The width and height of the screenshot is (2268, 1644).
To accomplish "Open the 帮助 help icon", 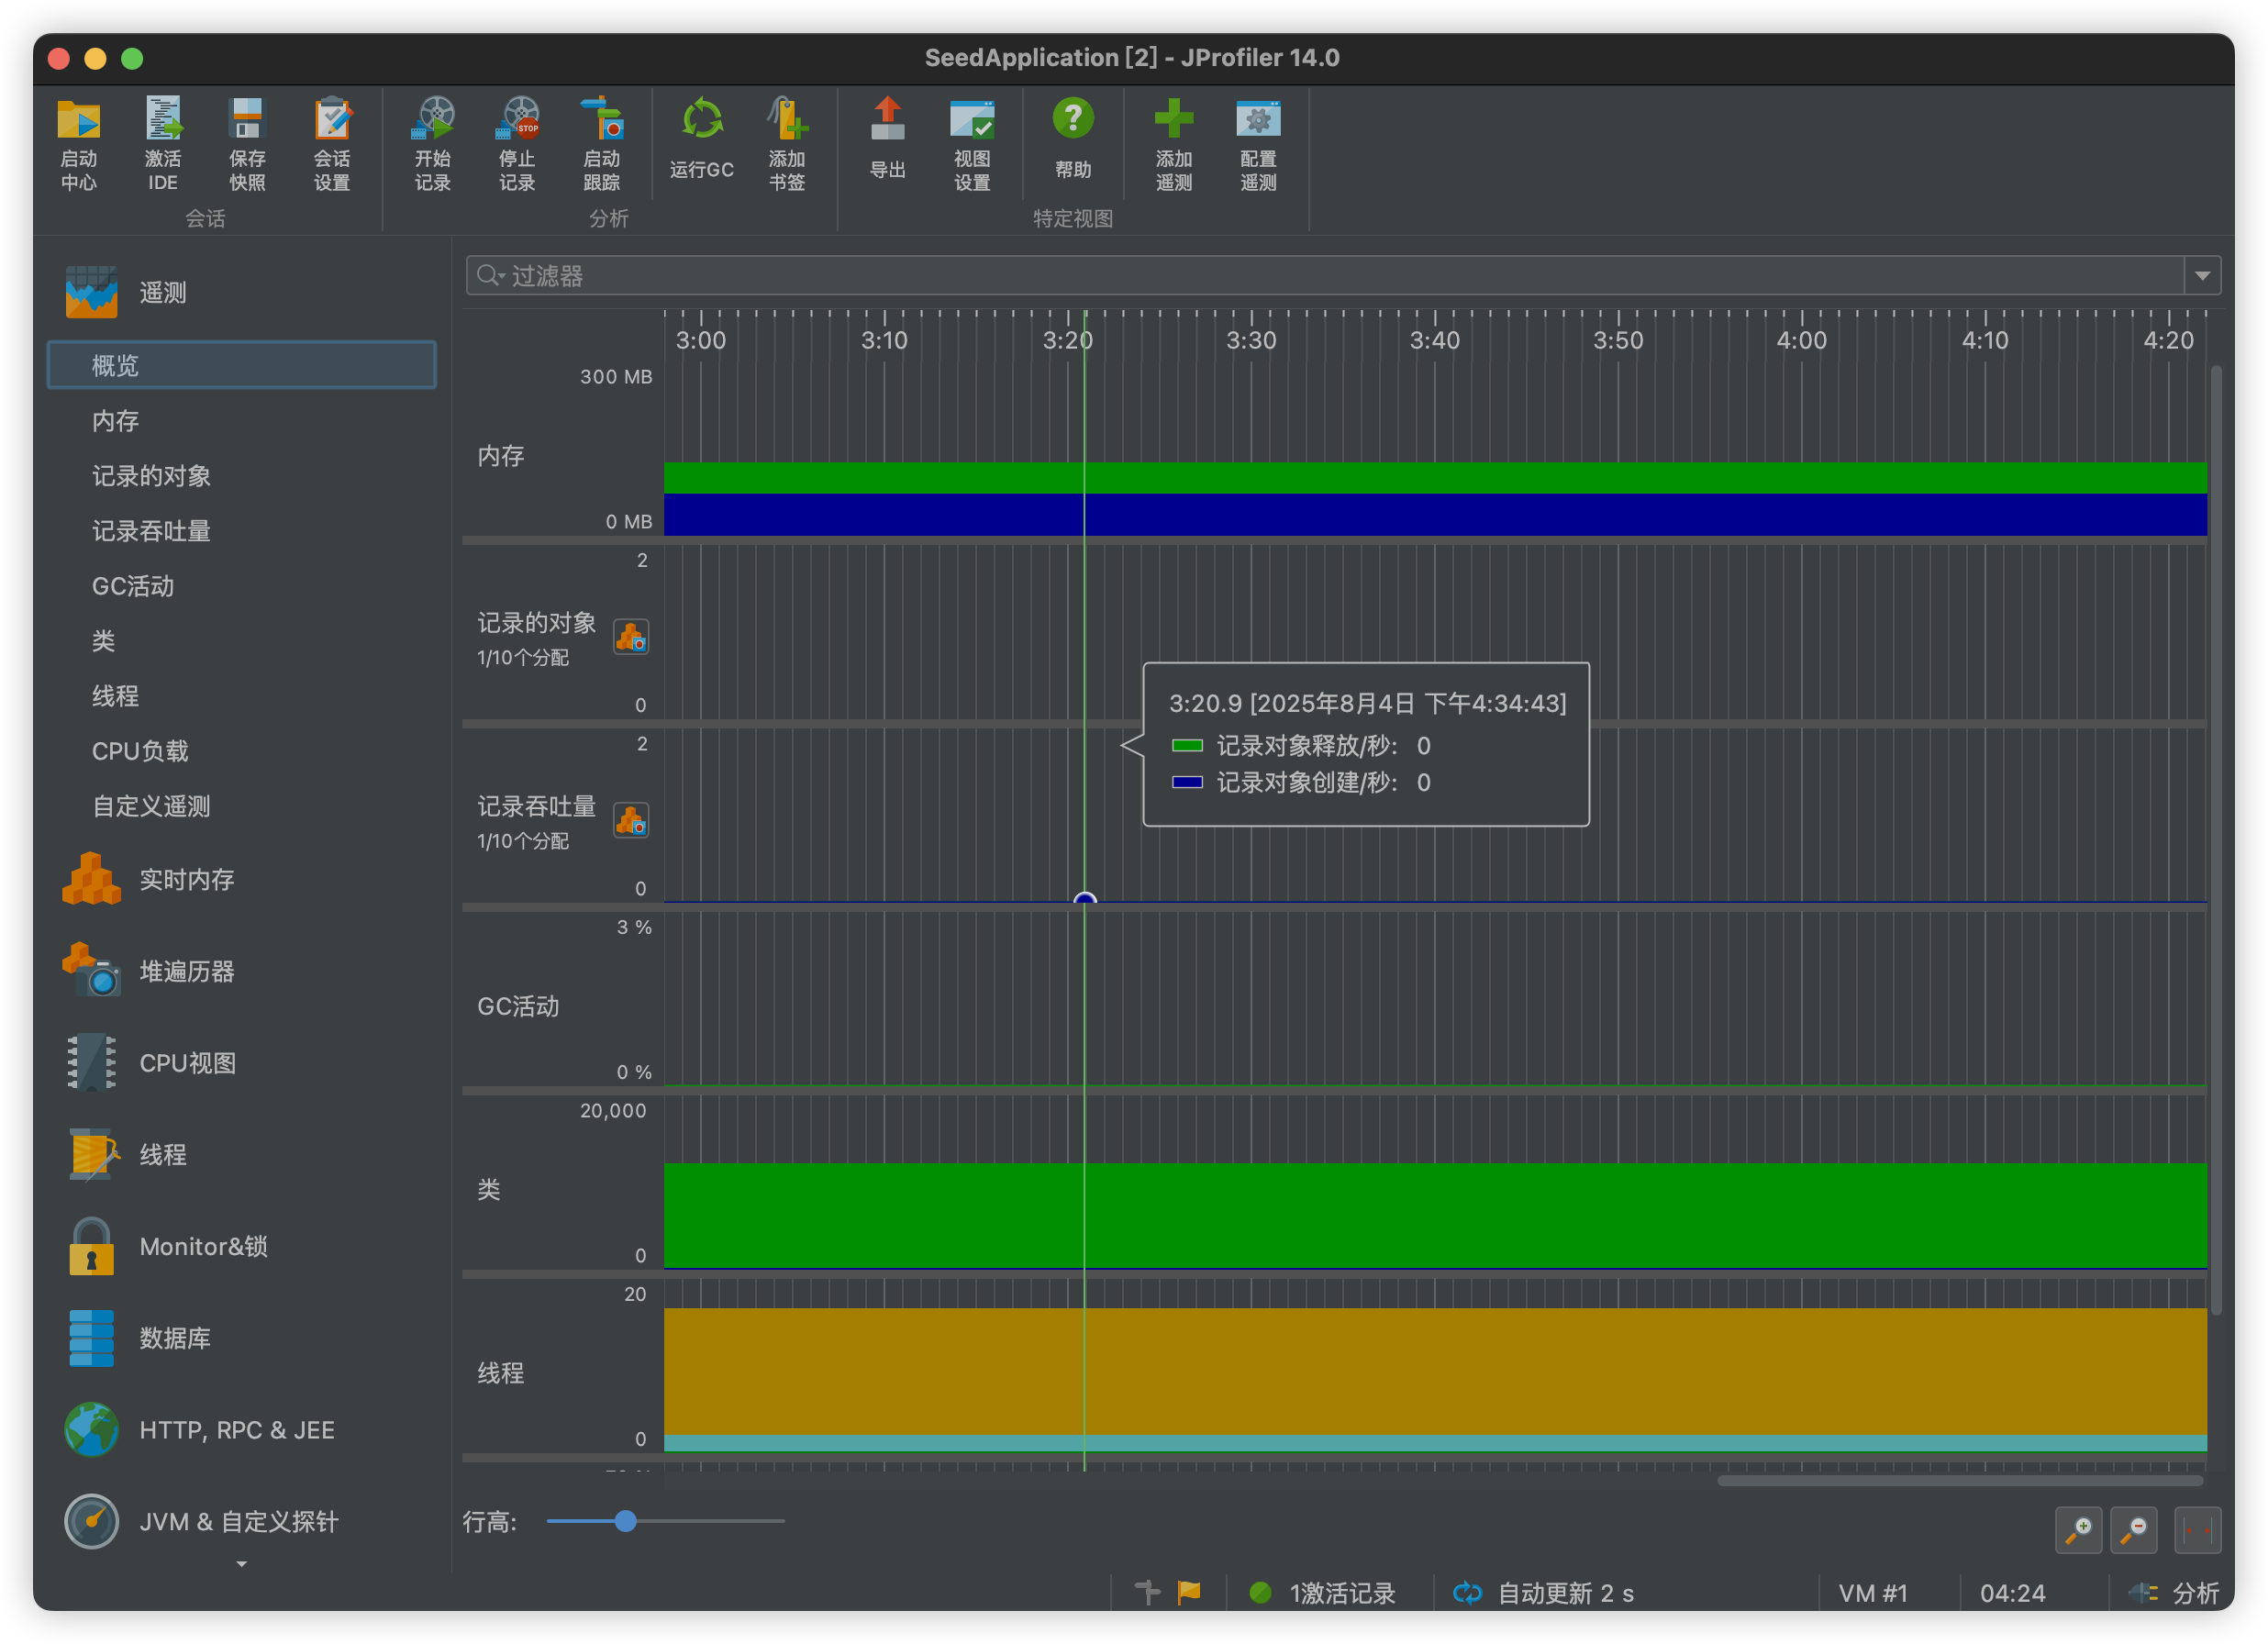I will (1073, 138).
